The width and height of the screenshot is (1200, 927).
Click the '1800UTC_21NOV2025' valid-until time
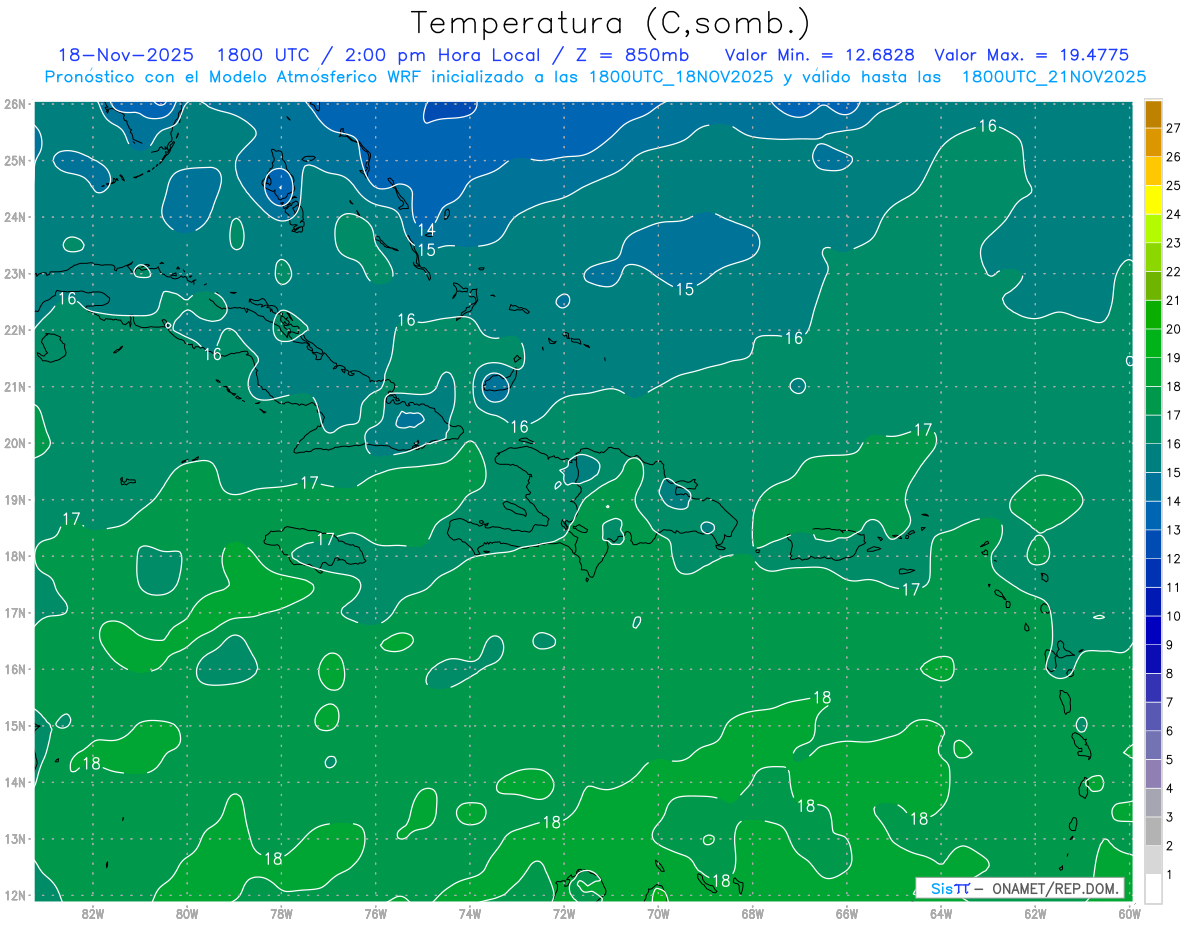(1054, 77)
